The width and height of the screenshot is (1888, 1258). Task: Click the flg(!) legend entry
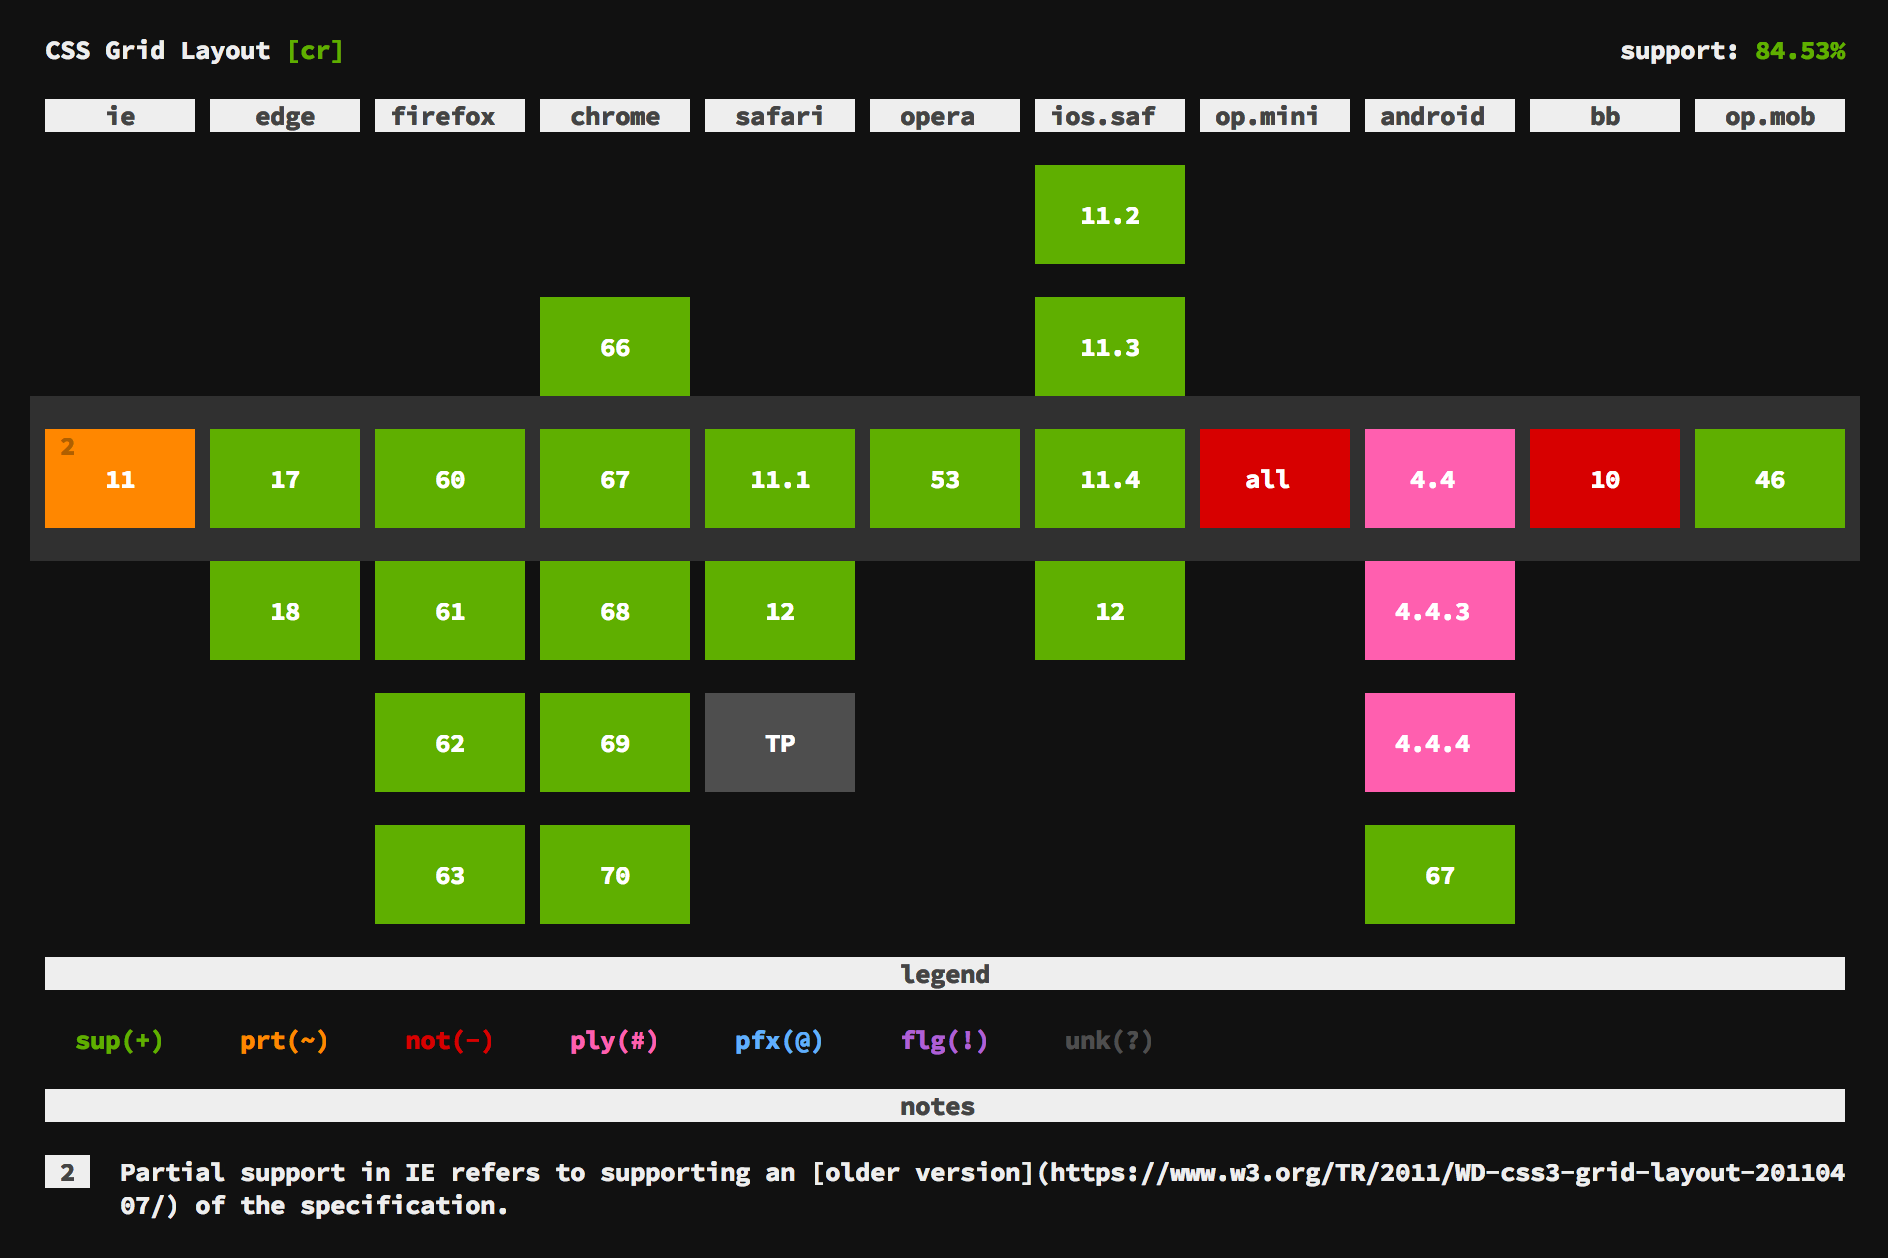944,1041
